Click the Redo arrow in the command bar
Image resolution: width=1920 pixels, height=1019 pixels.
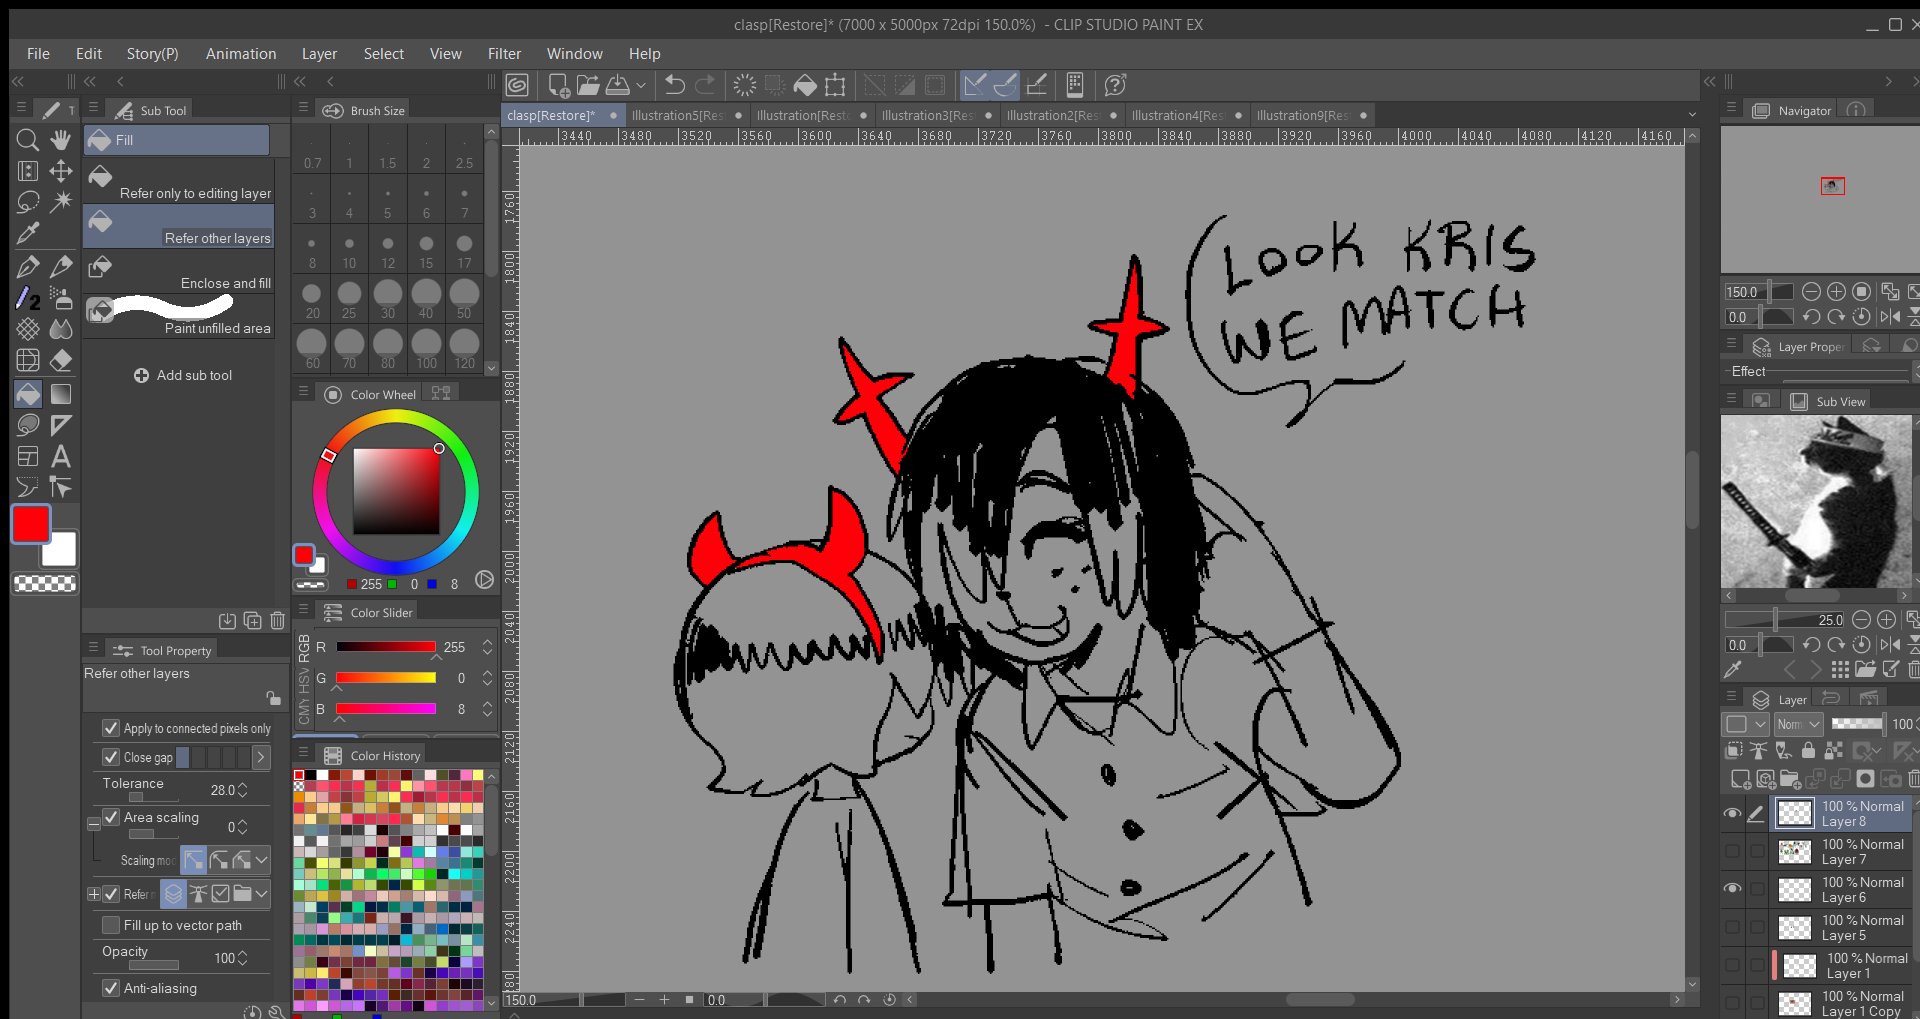click(705, 85)
